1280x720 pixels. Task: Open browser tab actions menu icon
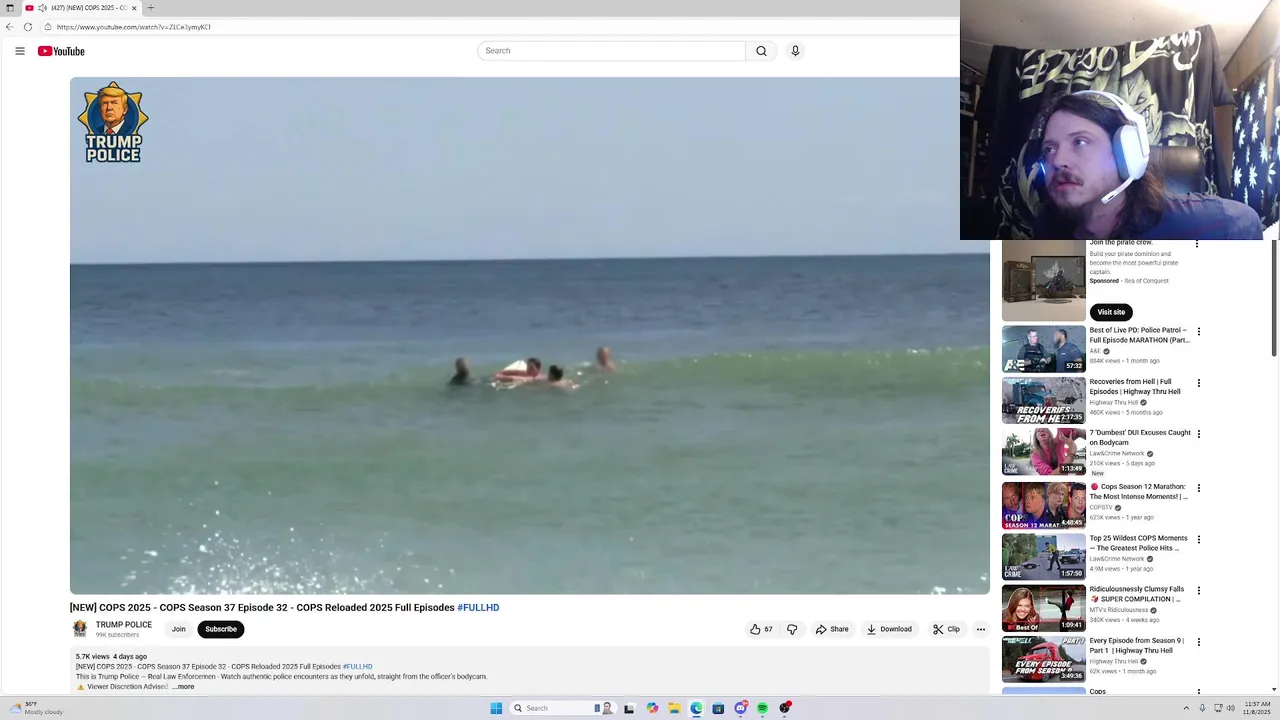coord(9,8)
